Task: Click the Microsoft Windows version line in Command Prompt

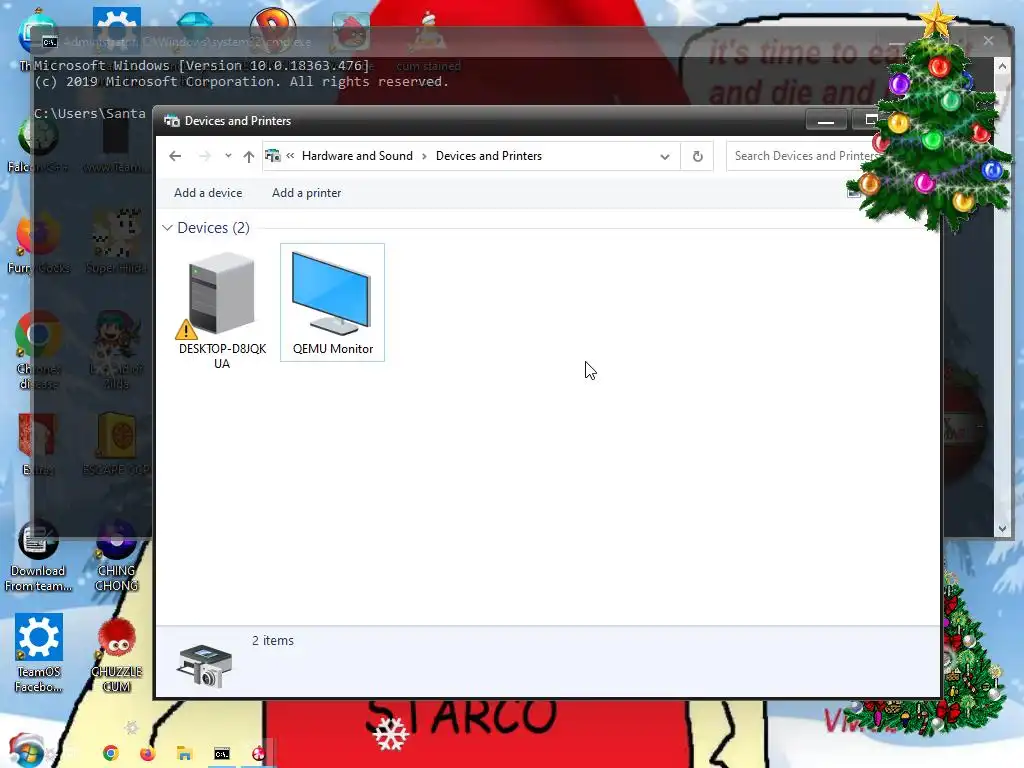Action: coord(202,65)
